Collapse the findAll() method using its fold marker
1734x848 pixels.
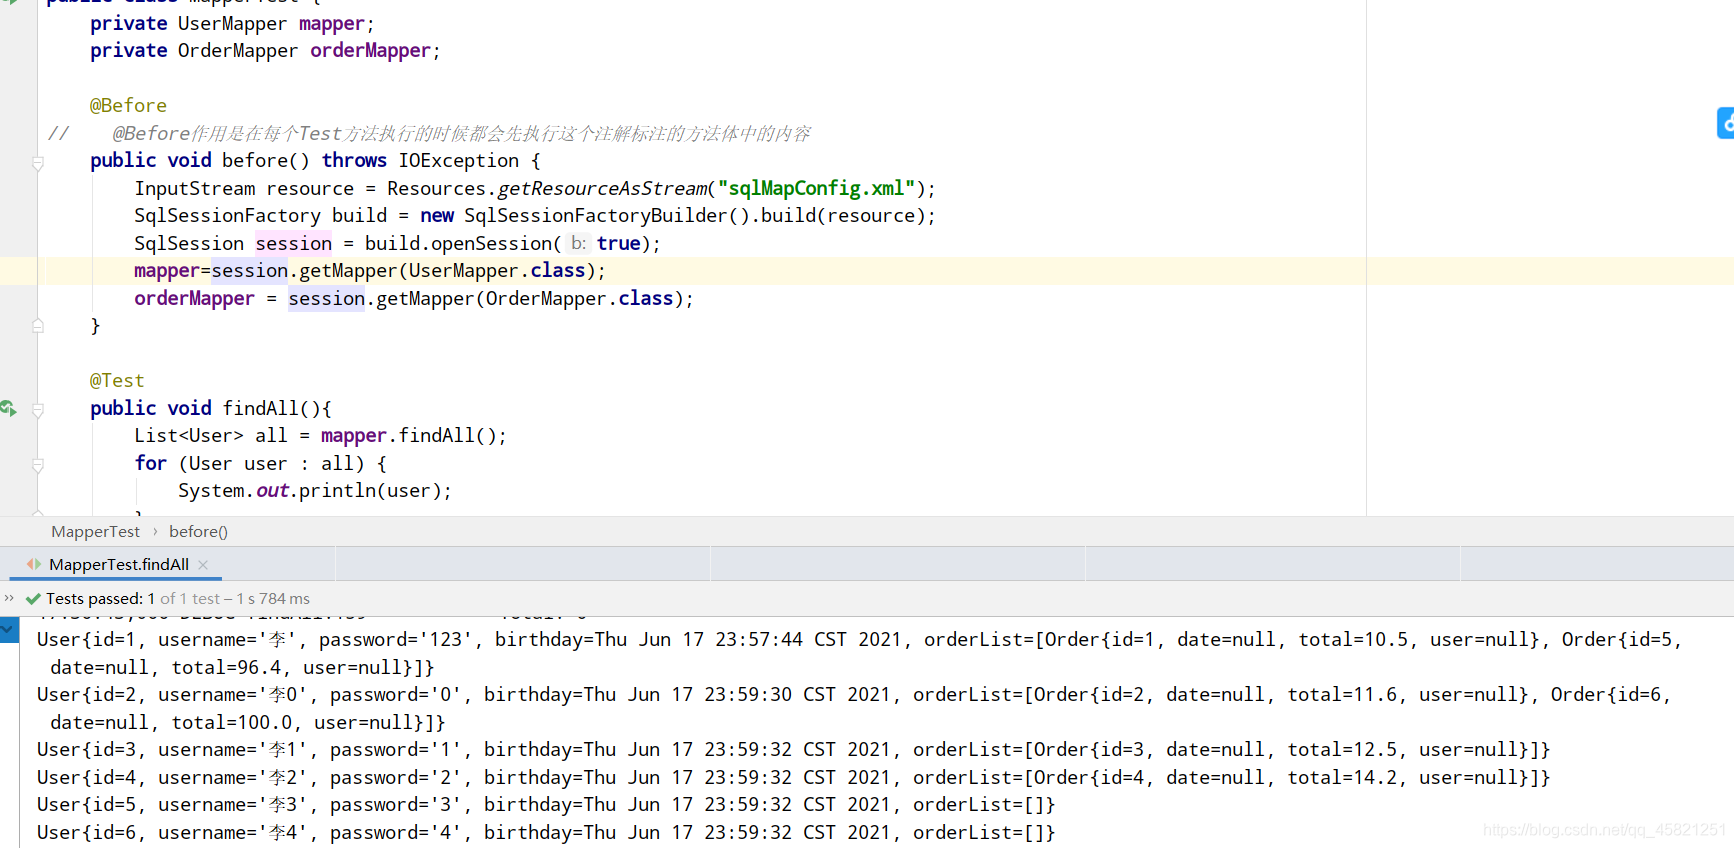point(38,409)
